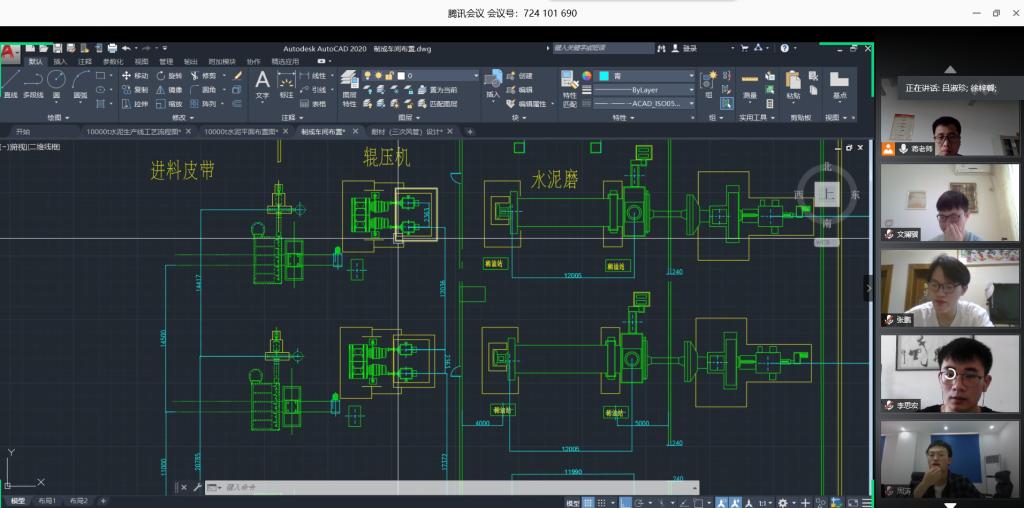Toggle the 模型 model space button in status bar
This screenshot has height=508, width=1024.
(x=572, y=502)
